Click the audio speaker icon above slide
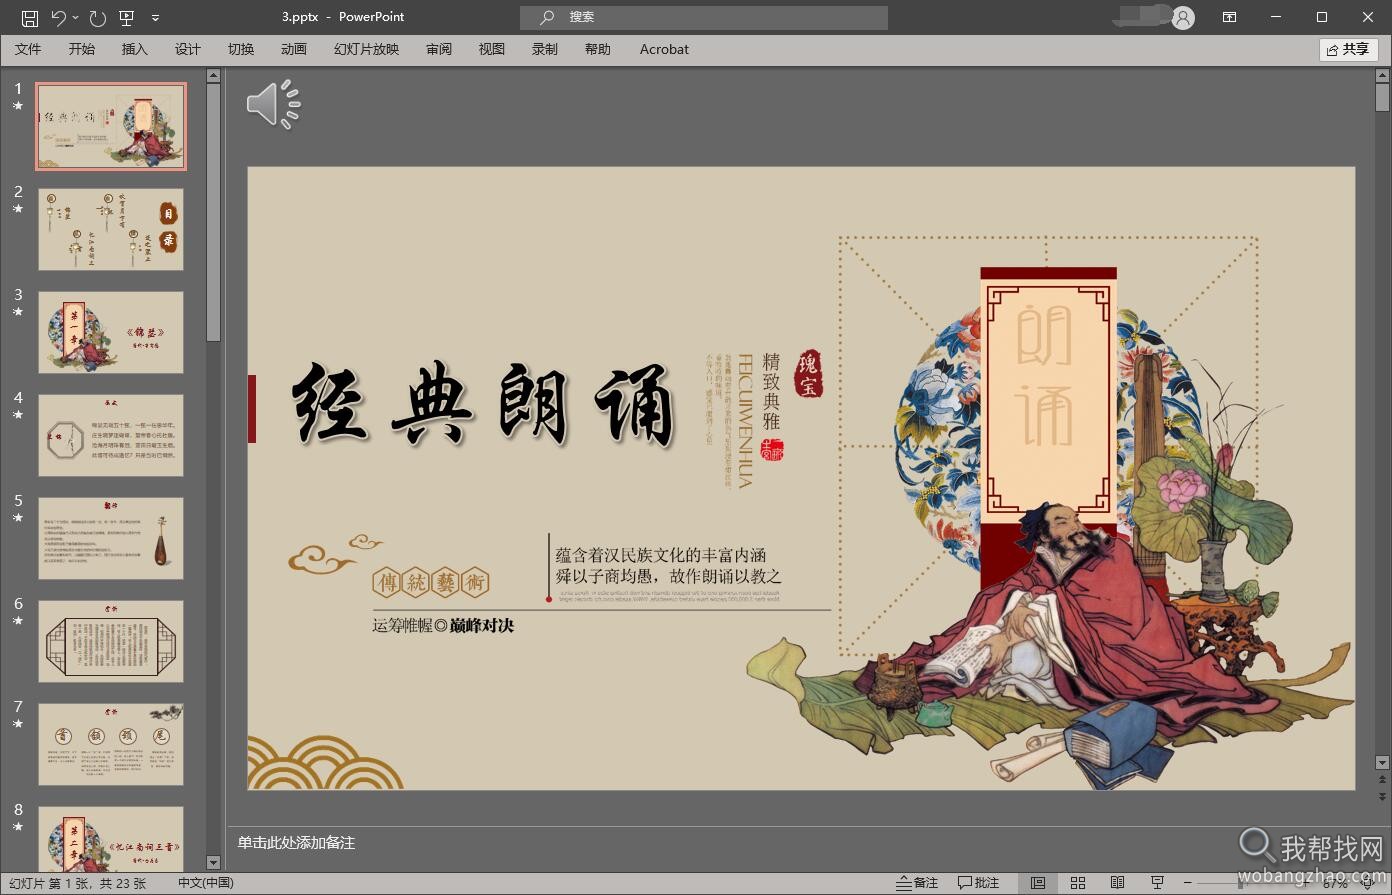 click(273, 104)
